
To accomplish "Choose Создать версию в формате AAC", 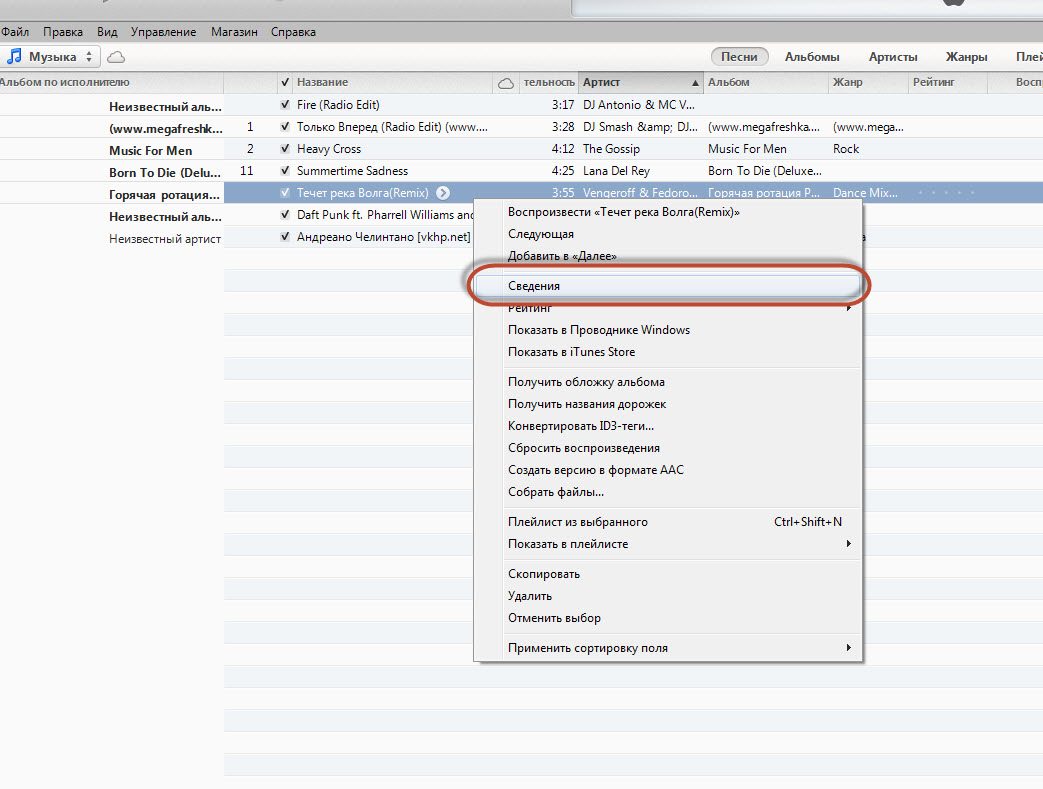I will point(668,470).
